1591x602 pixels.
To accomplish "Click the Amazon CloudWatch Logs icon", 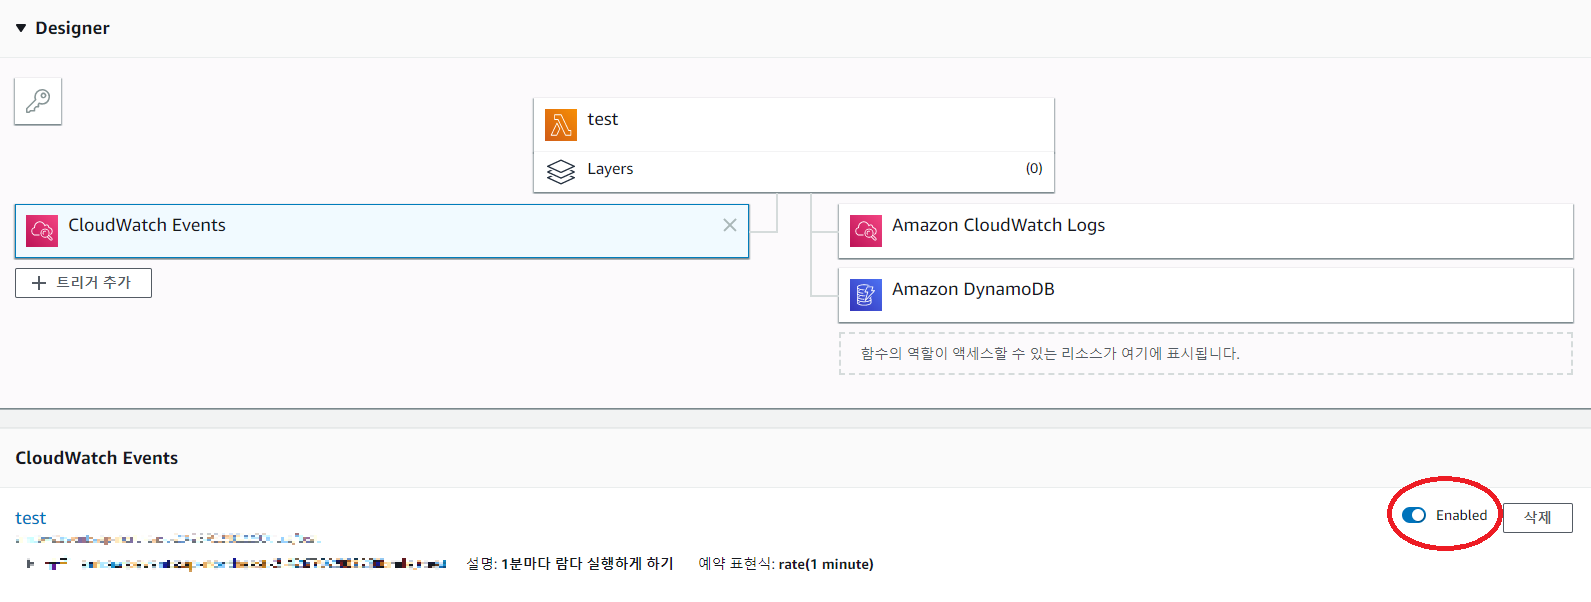I will [x=866, y=231].
